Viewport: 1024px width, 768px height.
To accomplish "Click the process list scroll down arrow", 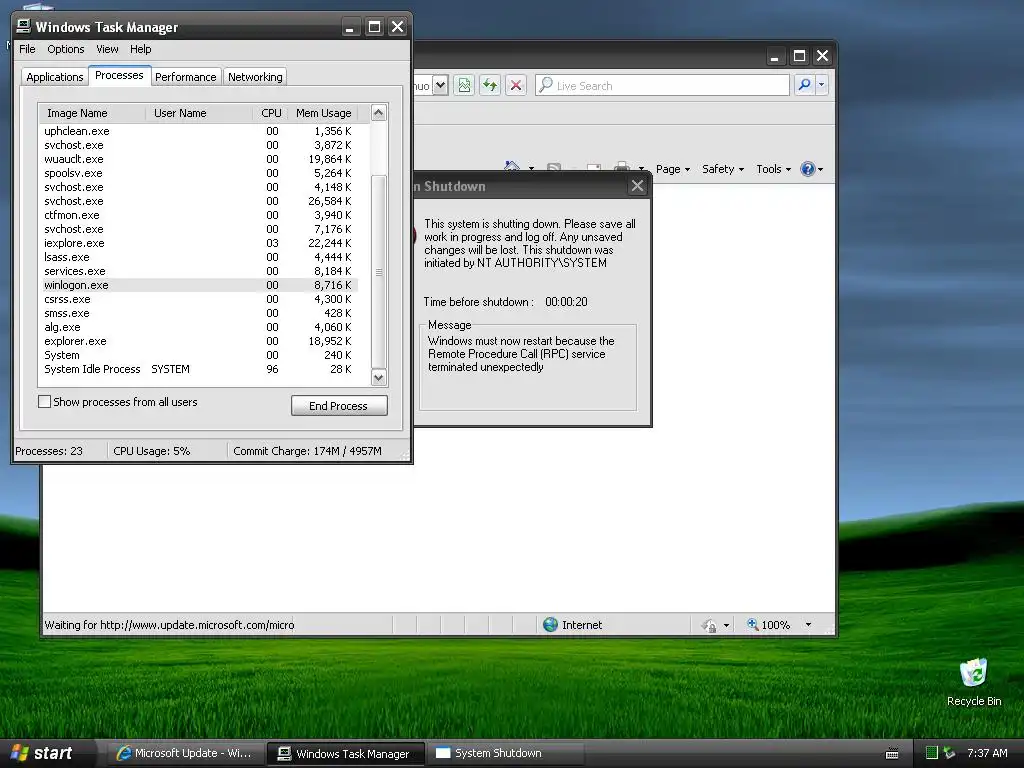I will click(x=379, y=377).
